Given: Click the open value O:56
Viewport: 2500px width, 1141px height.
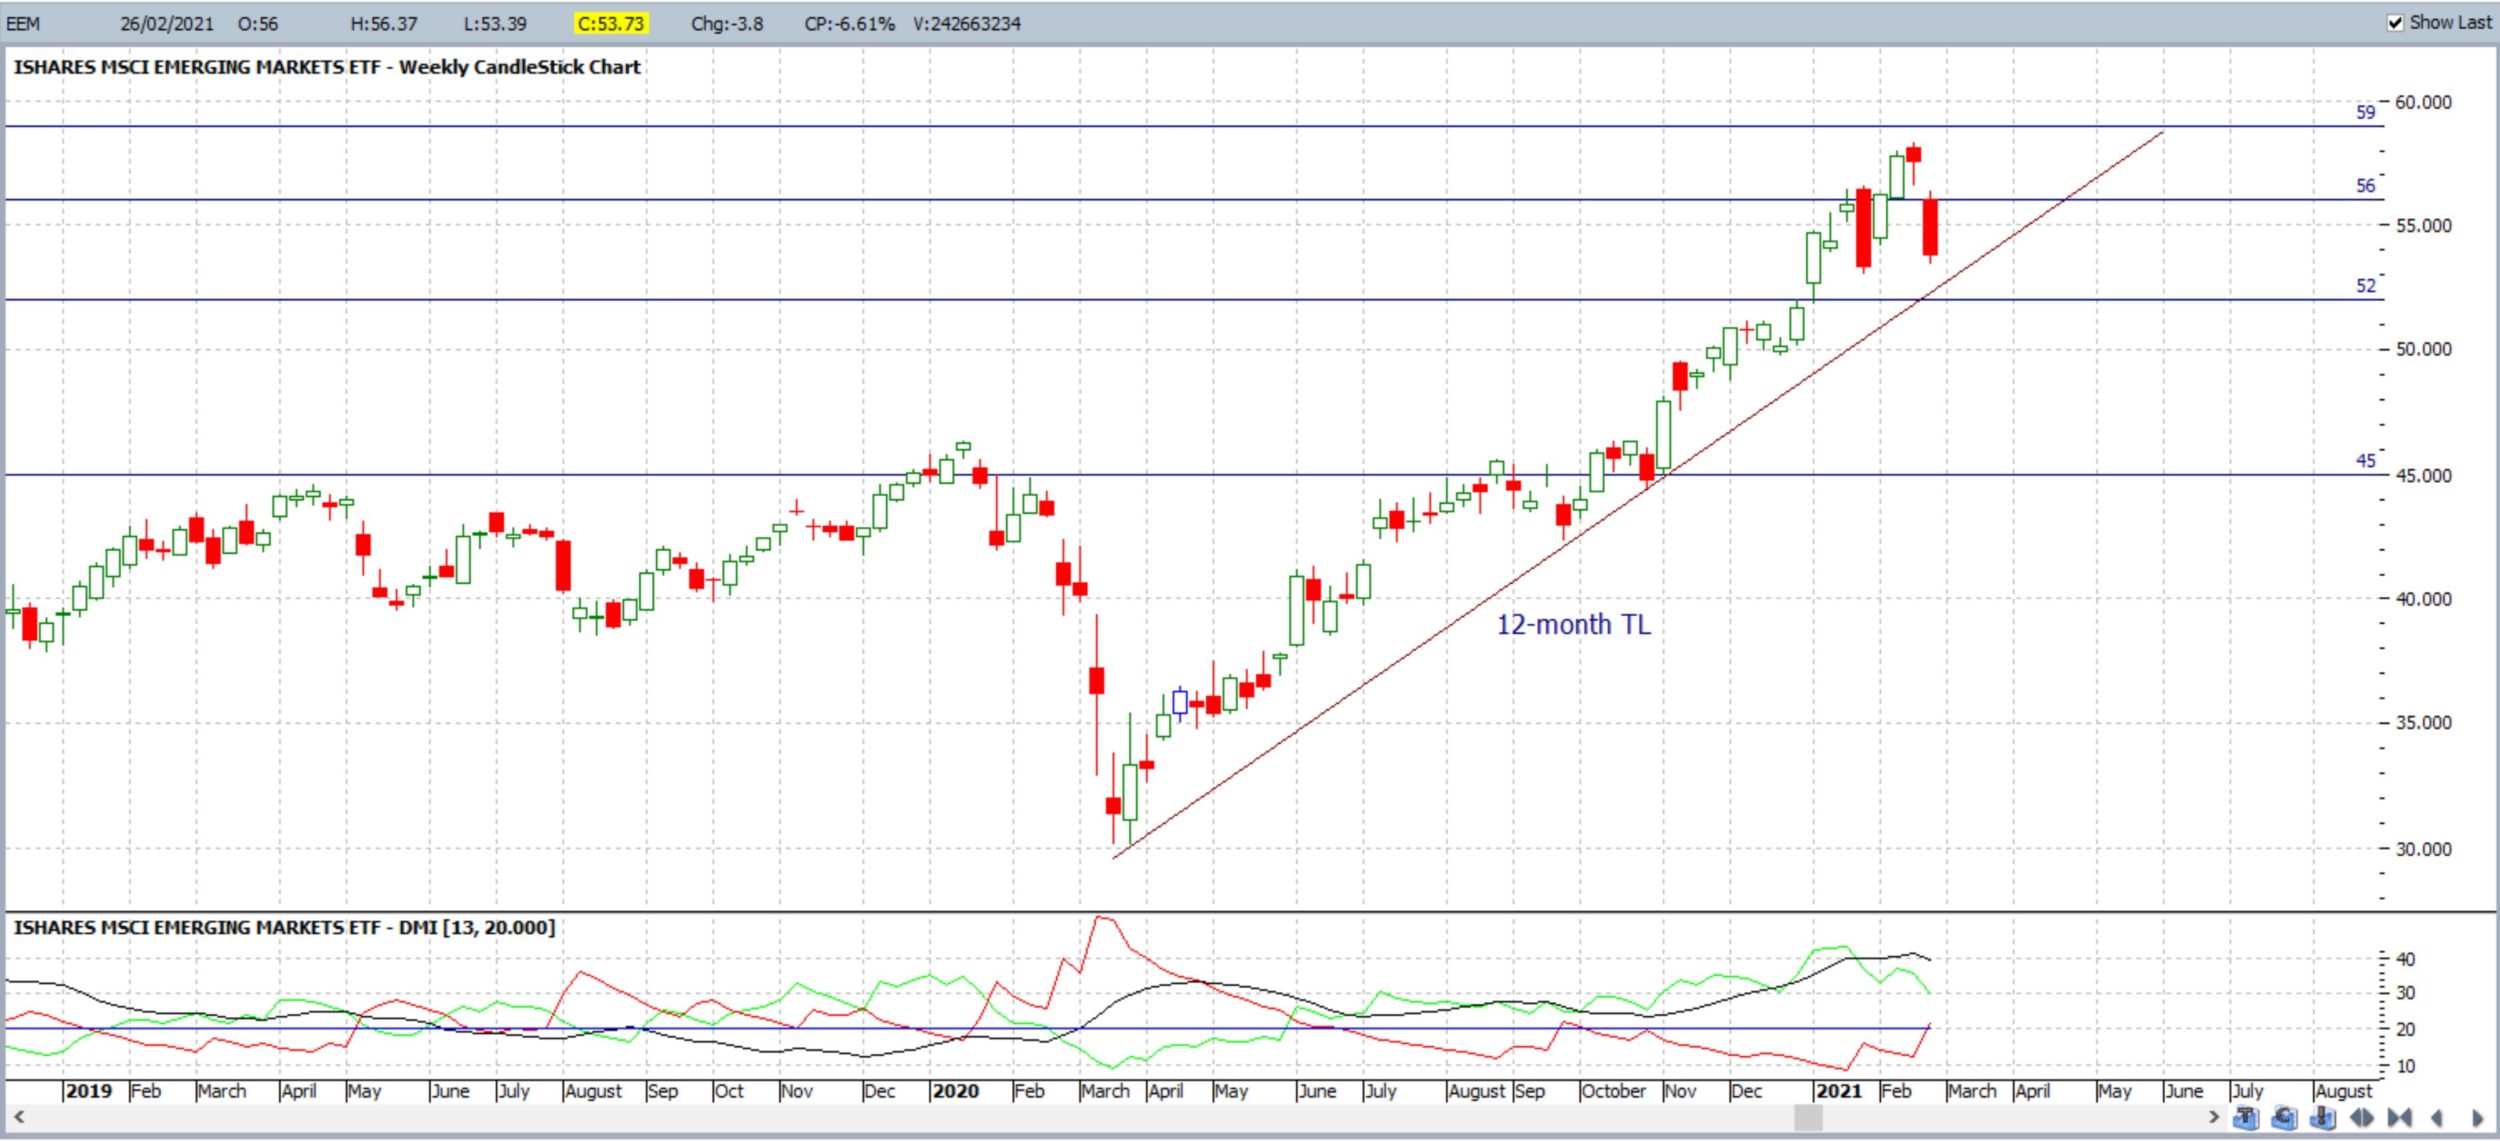Looking at the screenshot, I should [x=258, y=23].
